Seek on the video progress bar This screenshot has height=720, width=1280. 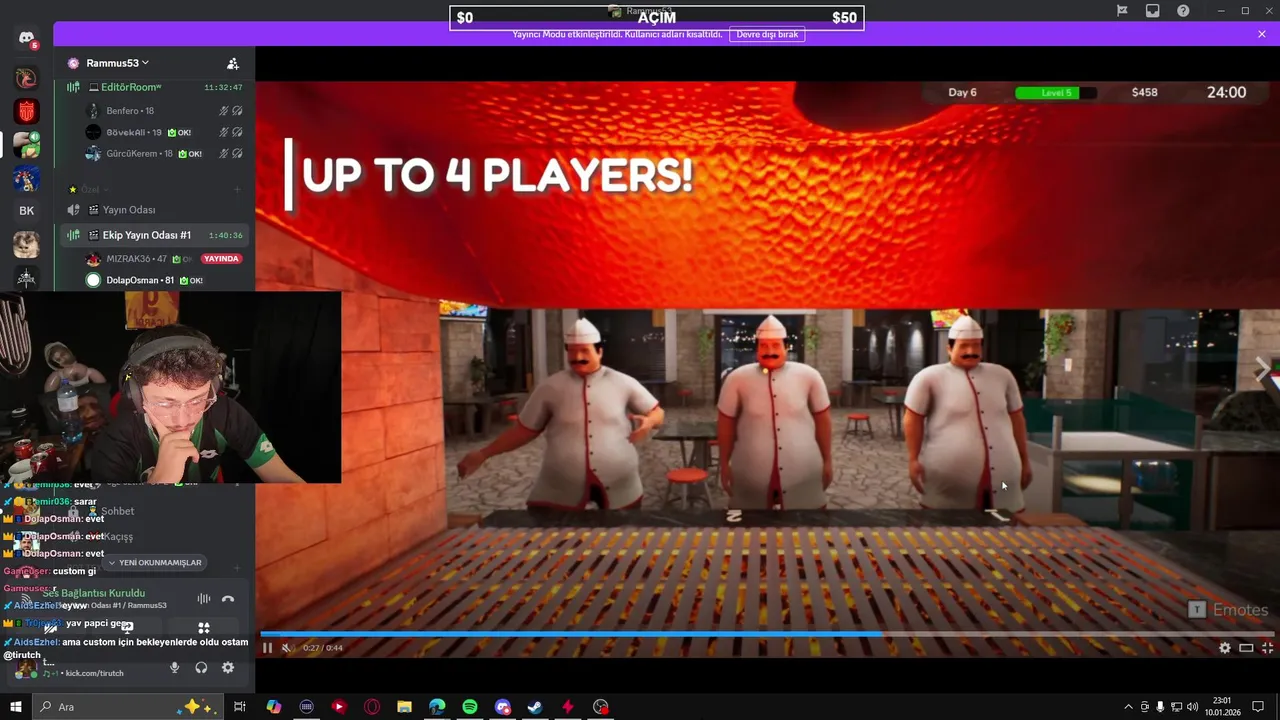[x=766, y=634]
